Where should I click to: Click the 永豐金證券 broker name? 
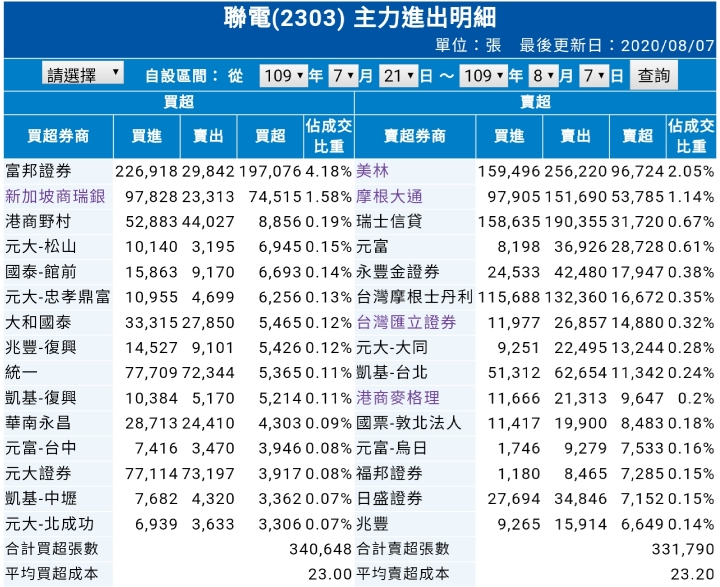click(398, 272)
